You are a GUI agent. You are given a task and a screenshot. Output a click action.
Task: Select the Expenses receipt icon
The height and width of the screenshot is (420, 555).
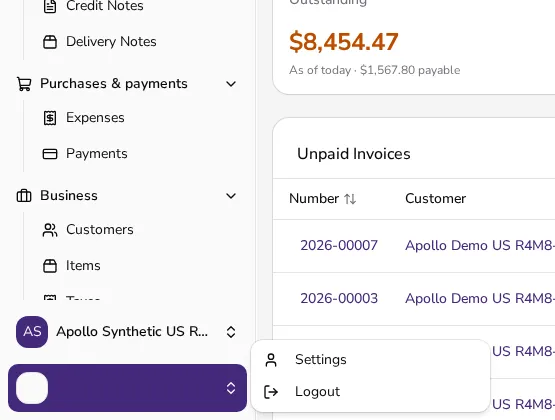pos(50,118)
